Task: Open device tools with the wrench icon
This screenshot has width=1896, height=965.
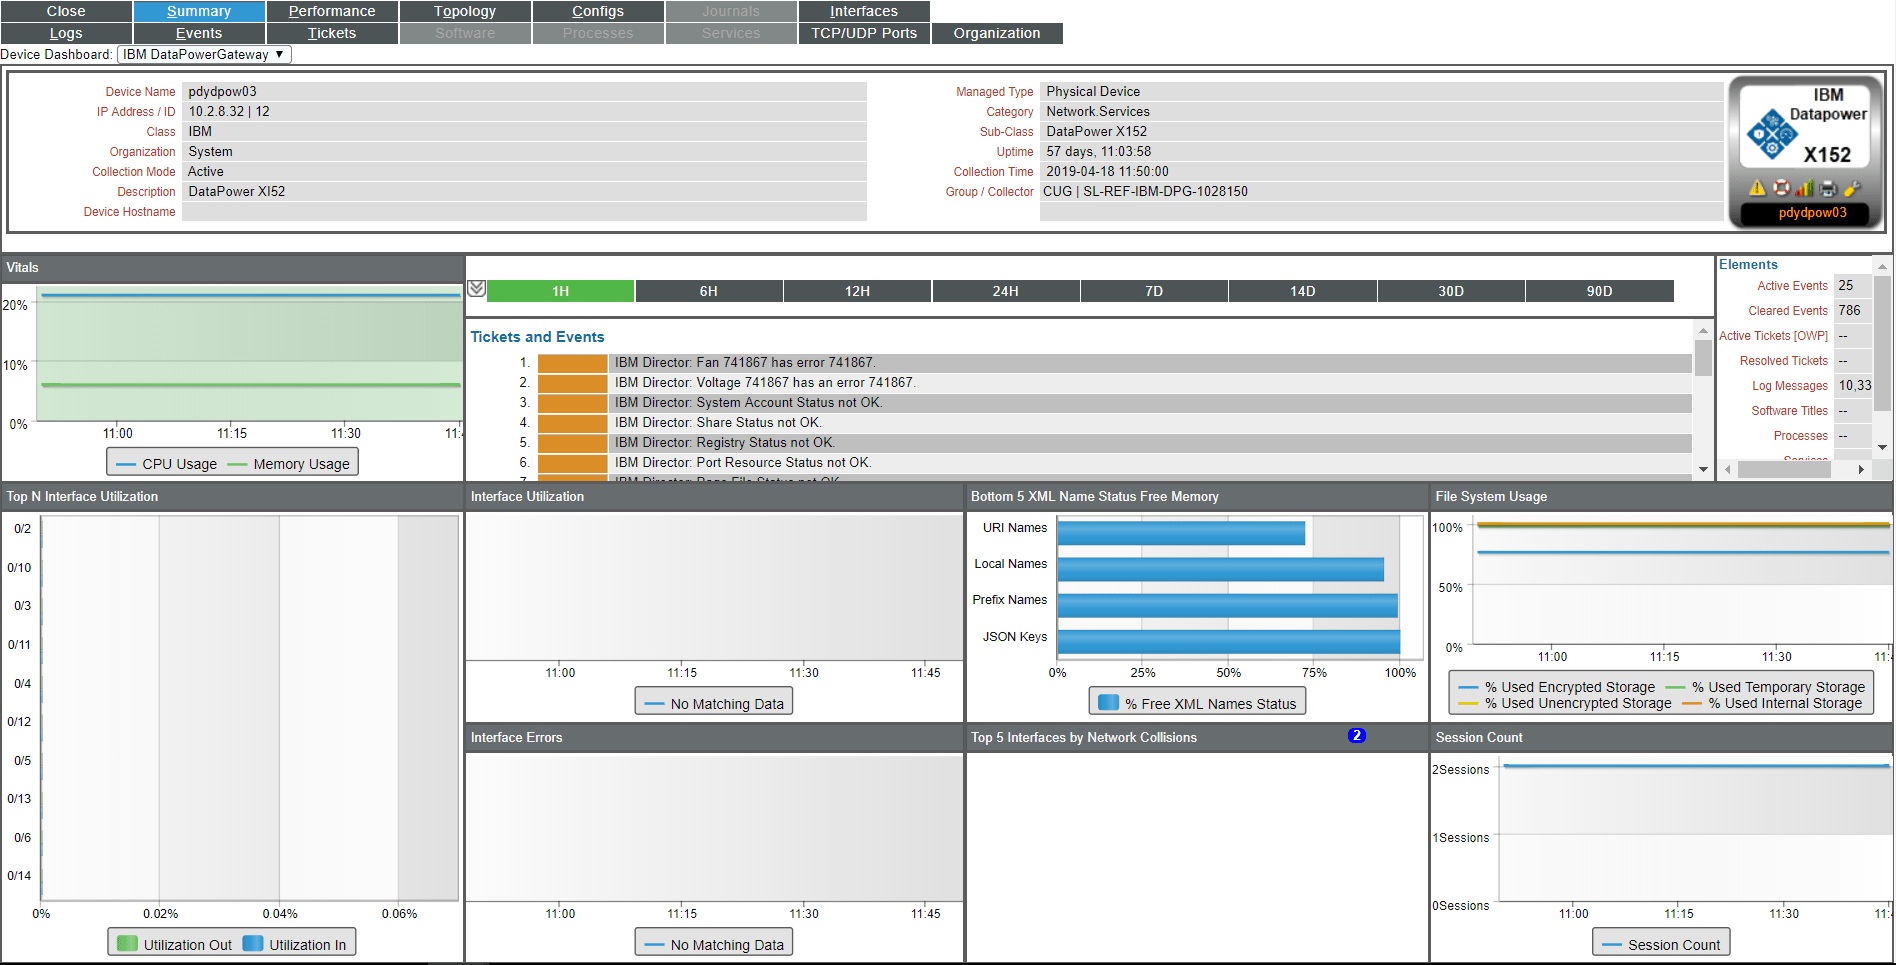Action: 1853,188
